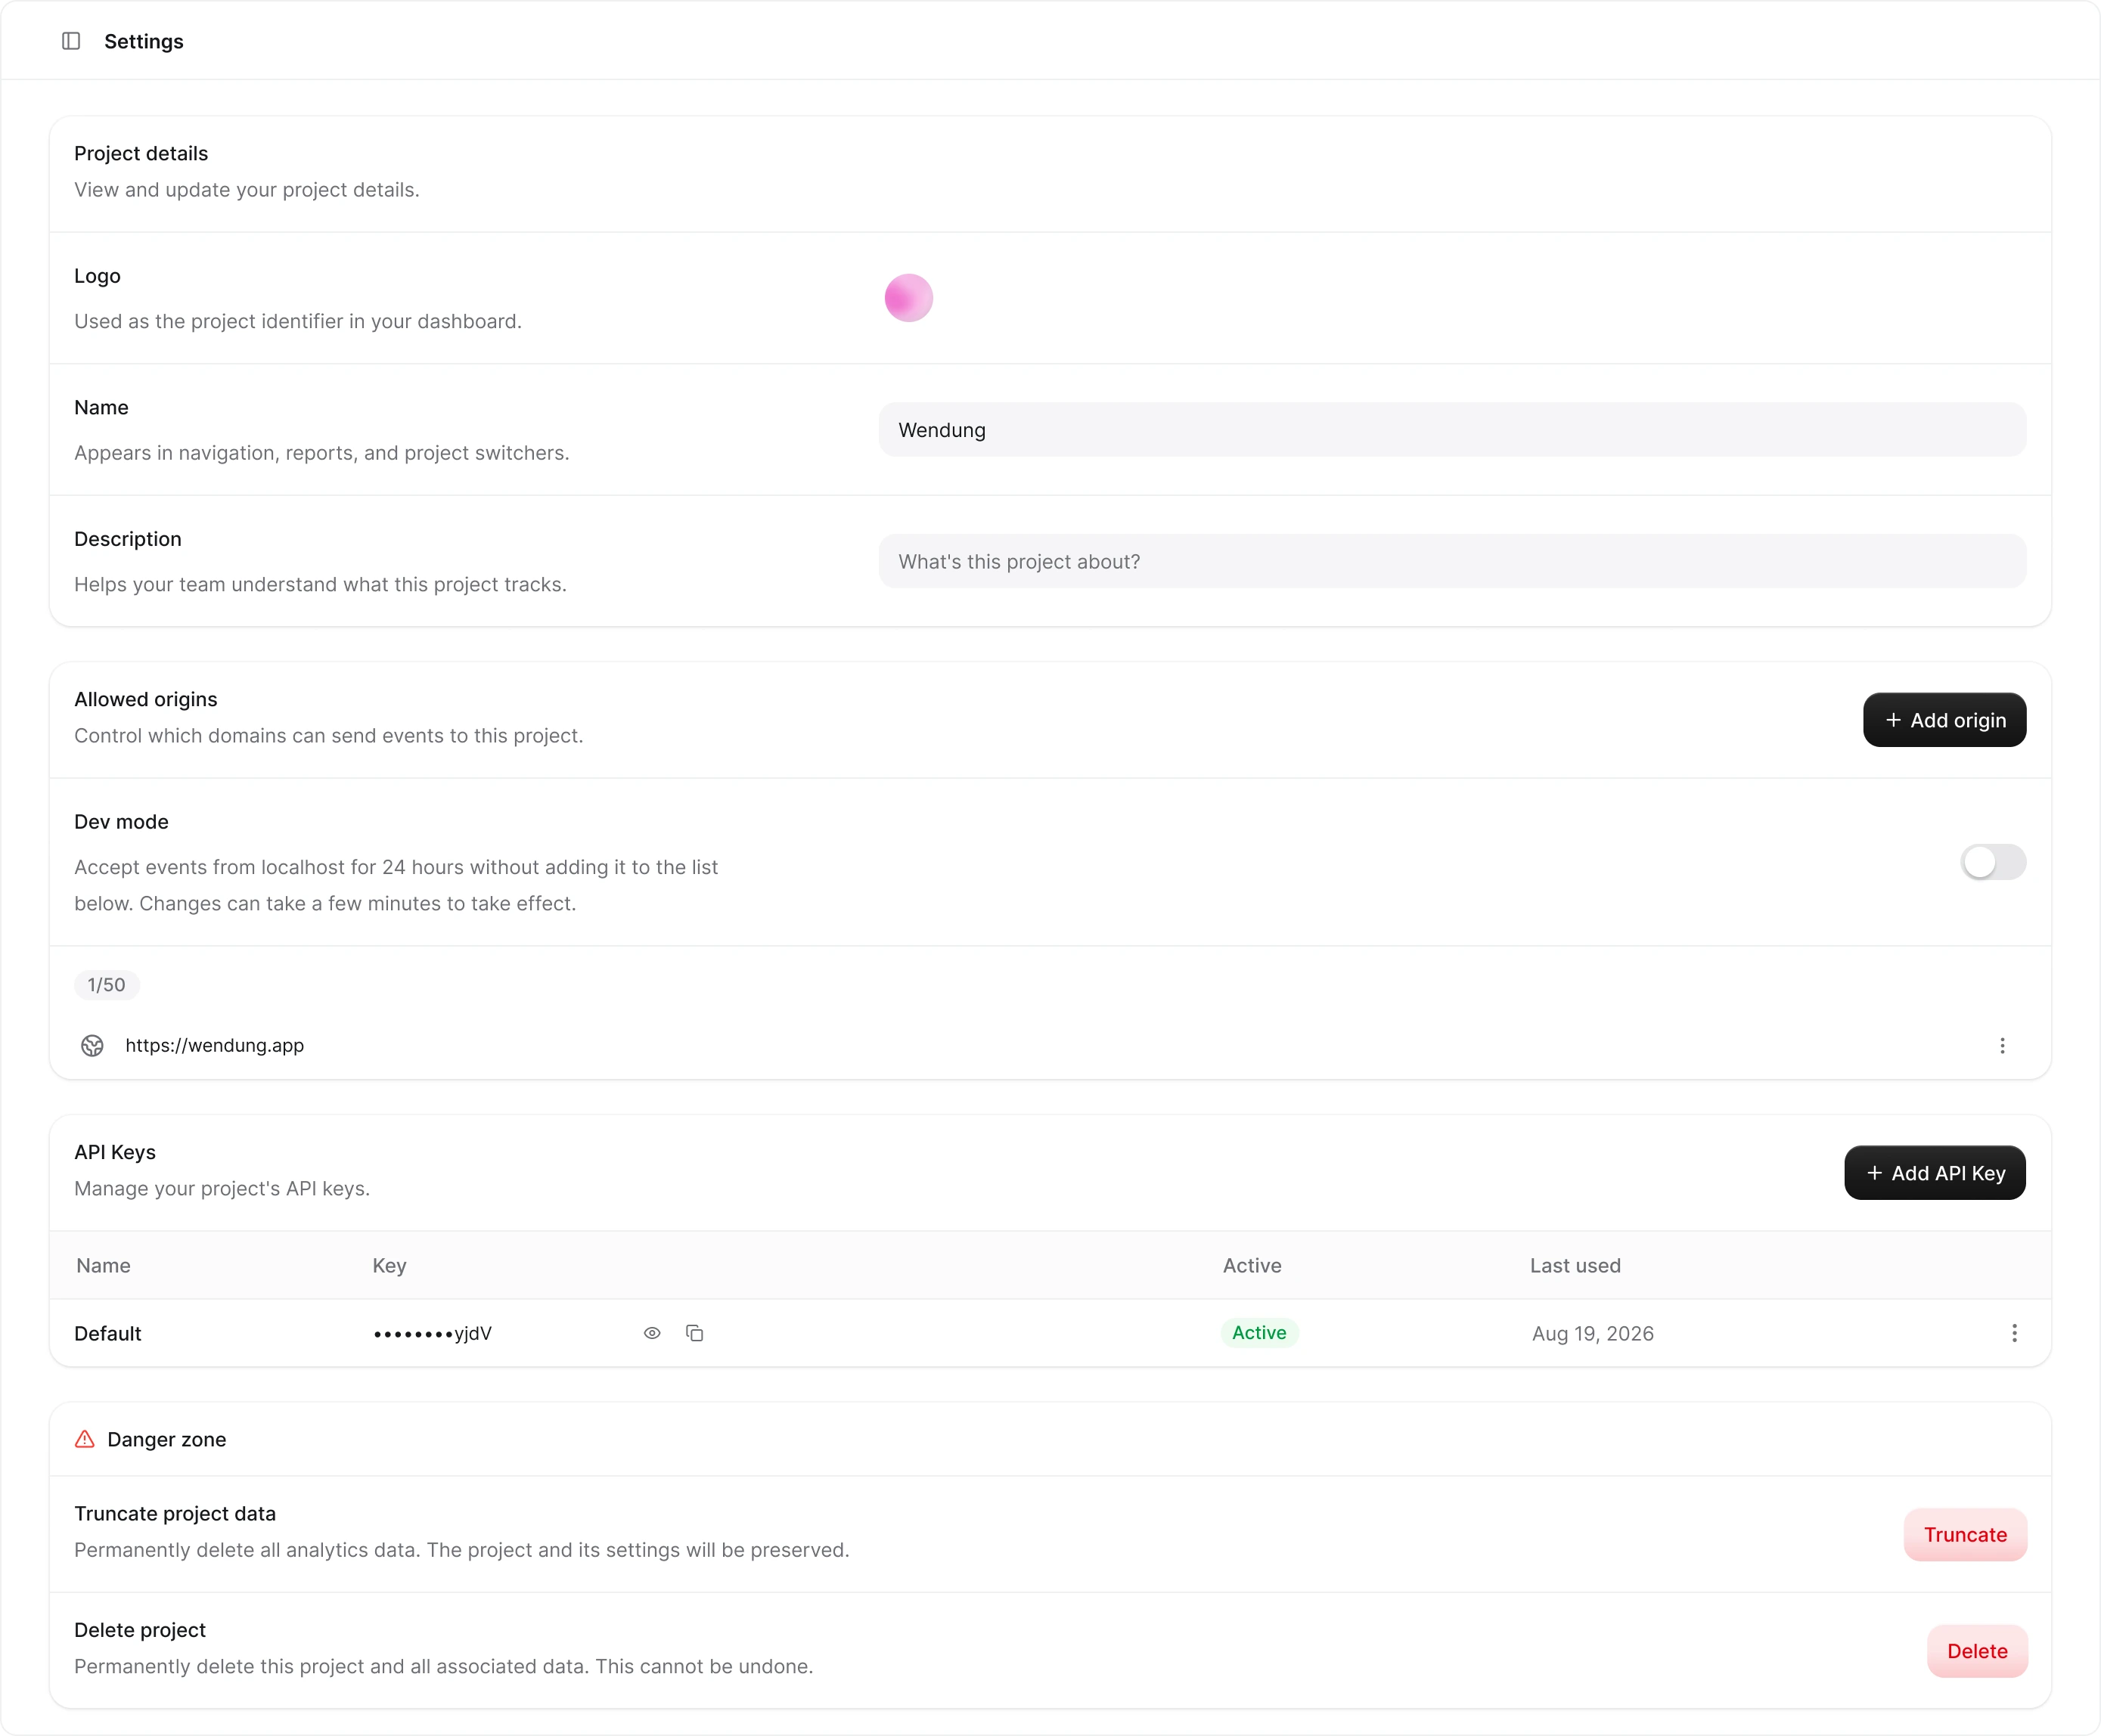Reveal the Default API key with eye icon

coord(652,1333)
